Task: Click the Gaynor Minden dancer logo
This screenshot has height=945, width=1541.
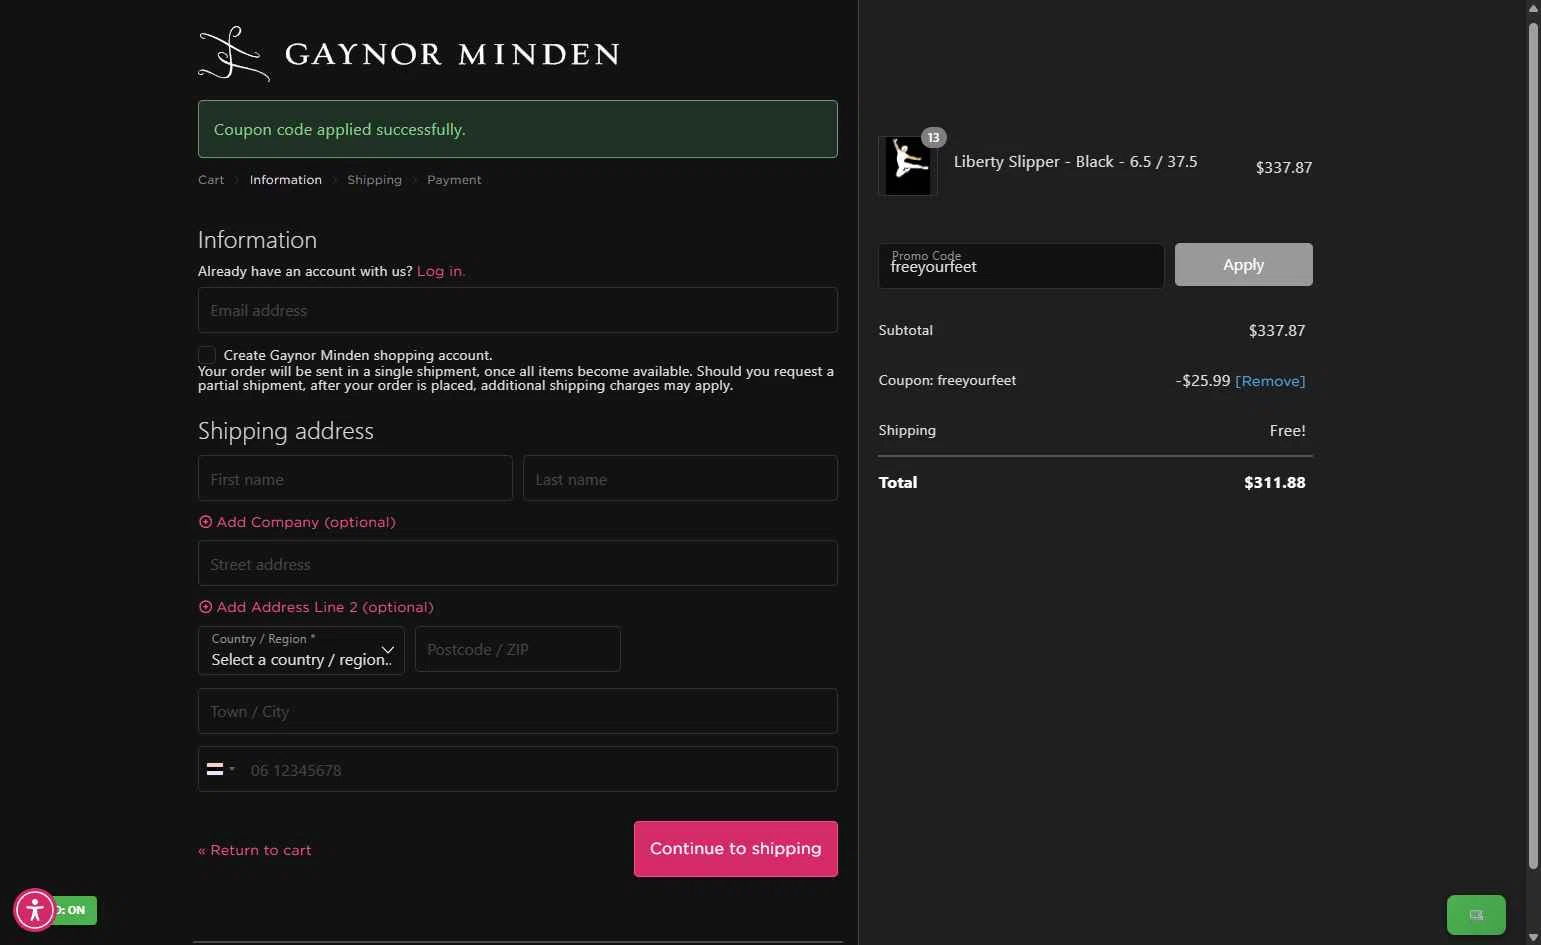Action: (x=234, y=53)
